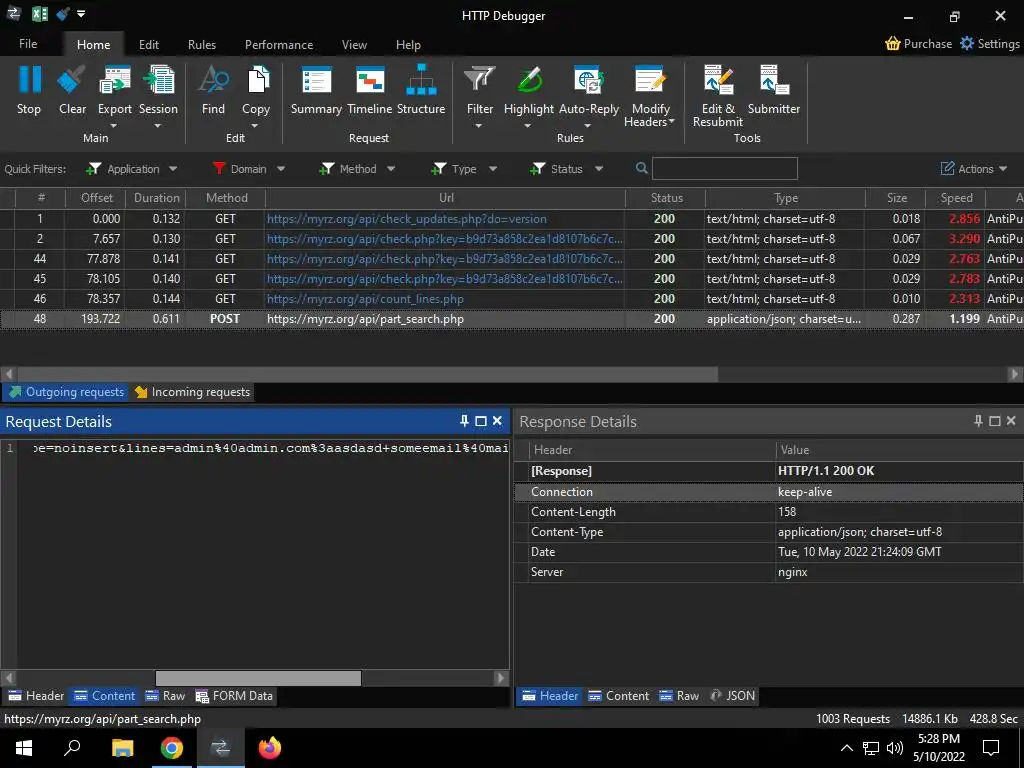Clear the request list
The image size is (1024, 768).
pos(72,80)
